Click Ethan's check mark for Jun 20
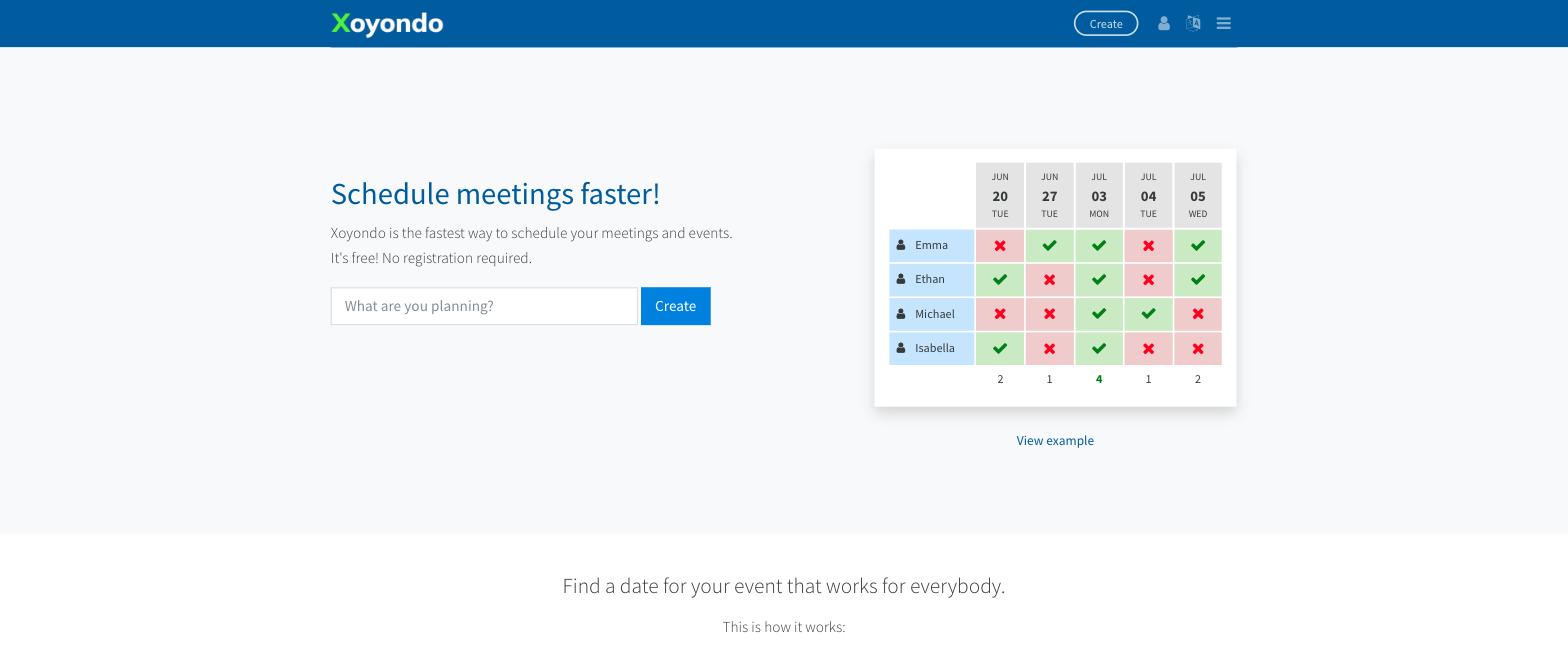Image resolution: width=1568 pixels, height=655 pixels. point(1000,280)
